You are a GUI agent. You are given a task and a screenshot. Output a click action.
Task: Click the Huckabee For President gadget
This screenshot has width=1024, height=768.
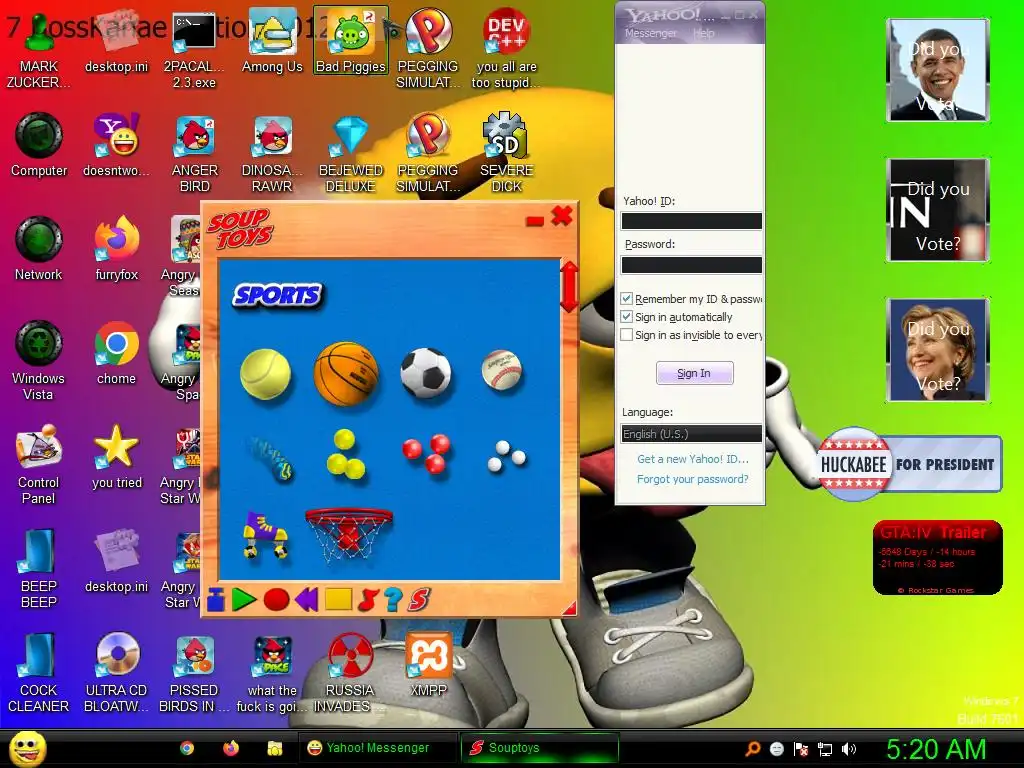(910, 464)
